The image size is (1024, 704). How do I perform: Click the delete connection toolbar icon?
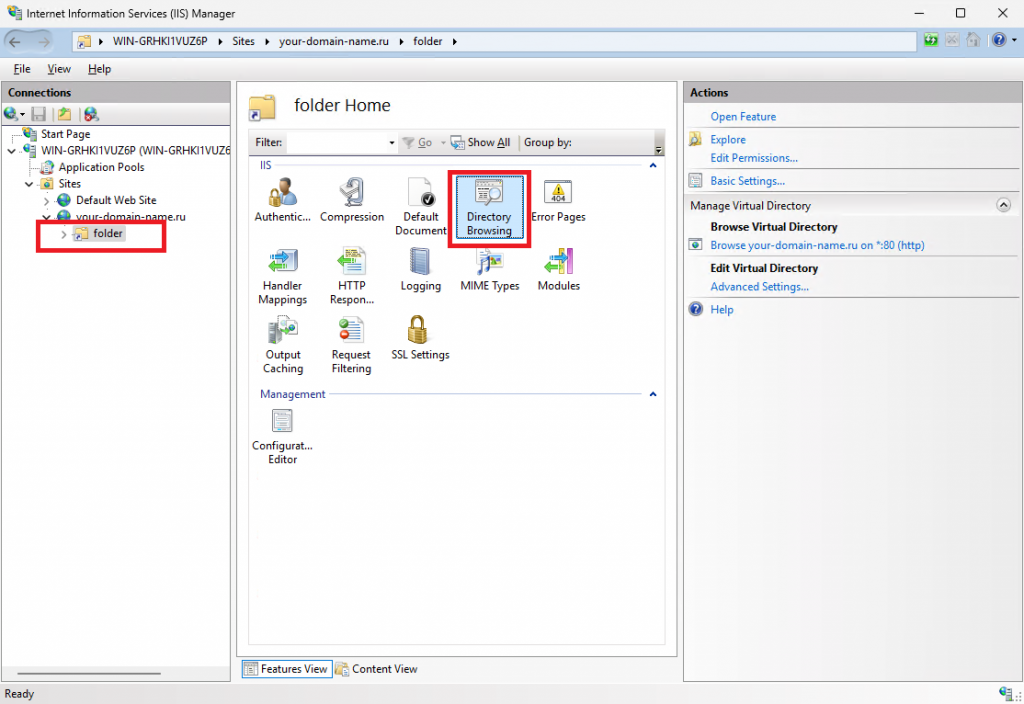pyautogui.click(x=91, y=114)
